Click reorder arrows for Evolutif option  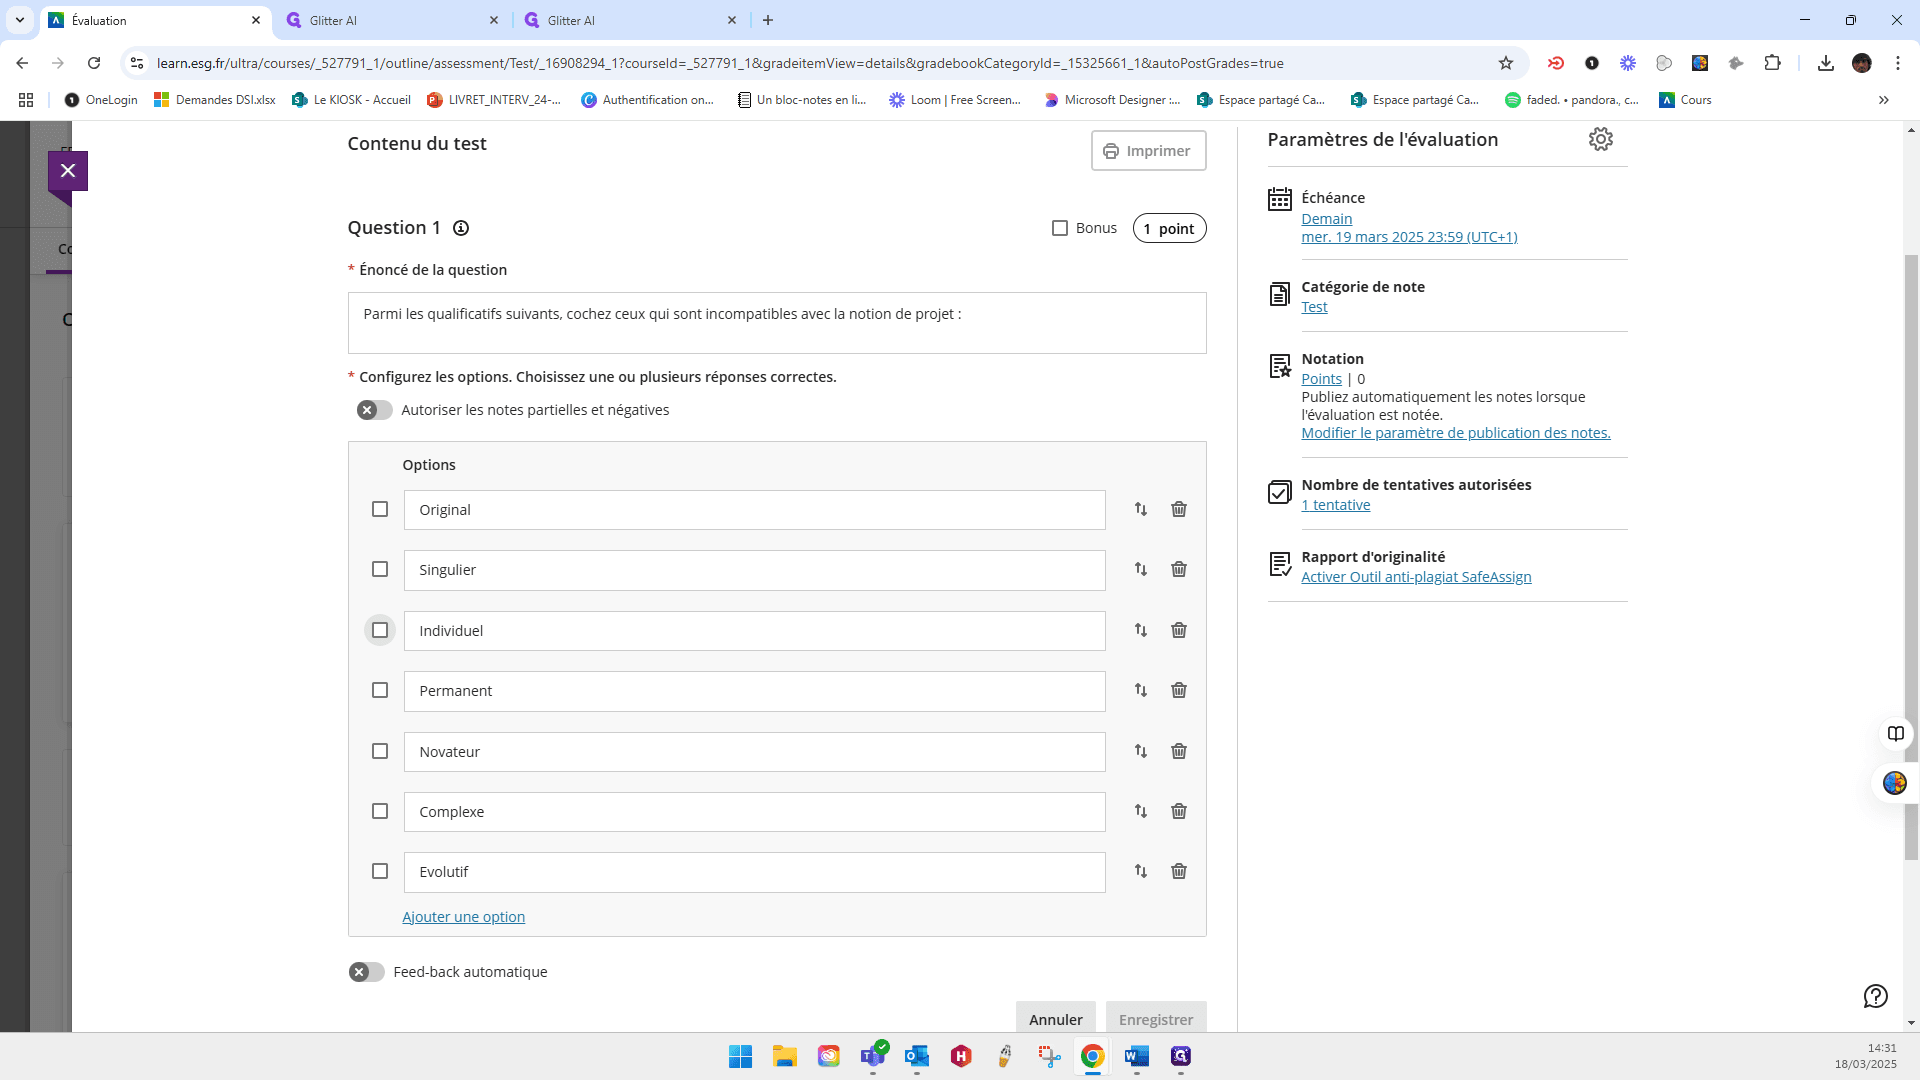click(1141, 871)
